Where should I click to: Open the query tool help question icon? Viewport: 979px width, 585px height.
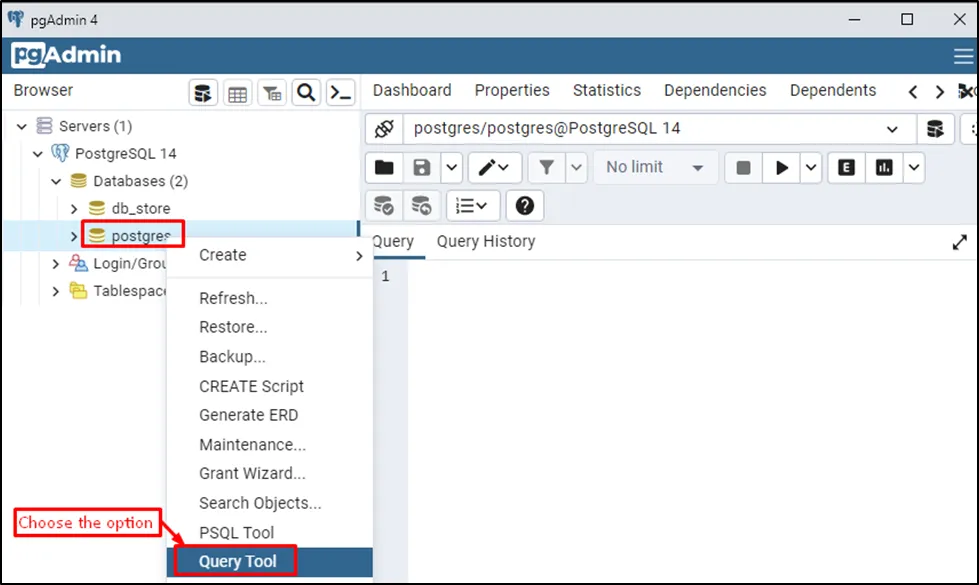[524, 206]
